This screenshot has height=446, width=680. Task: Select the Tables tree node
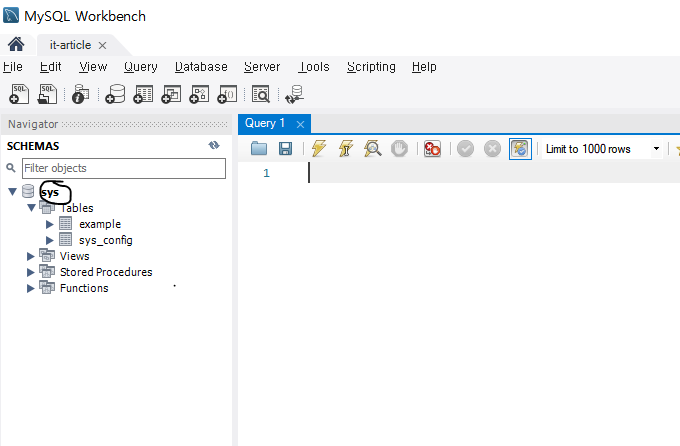coord(77,208)
